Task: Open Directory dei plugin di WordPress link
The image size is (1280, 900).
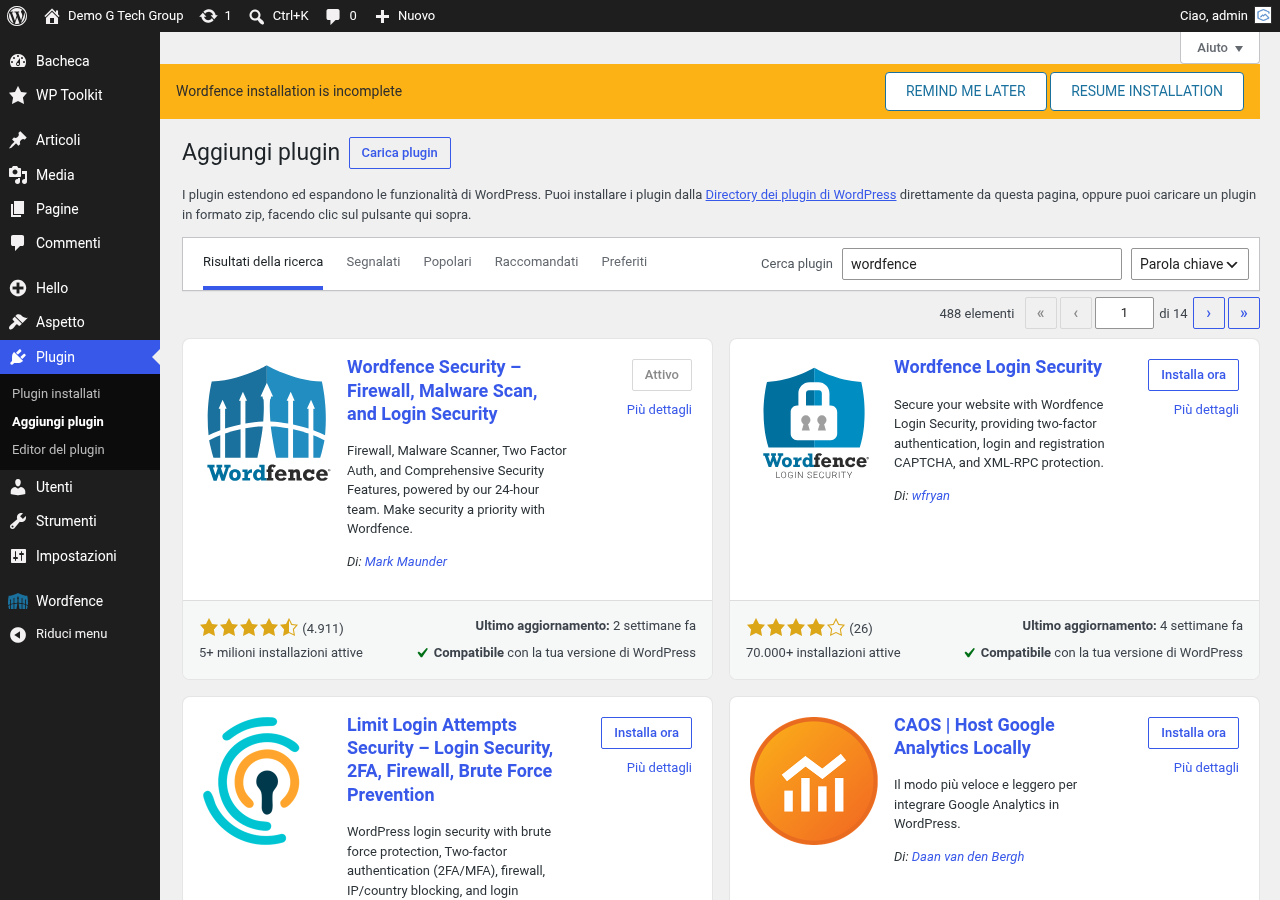Action: coord(801,195)
